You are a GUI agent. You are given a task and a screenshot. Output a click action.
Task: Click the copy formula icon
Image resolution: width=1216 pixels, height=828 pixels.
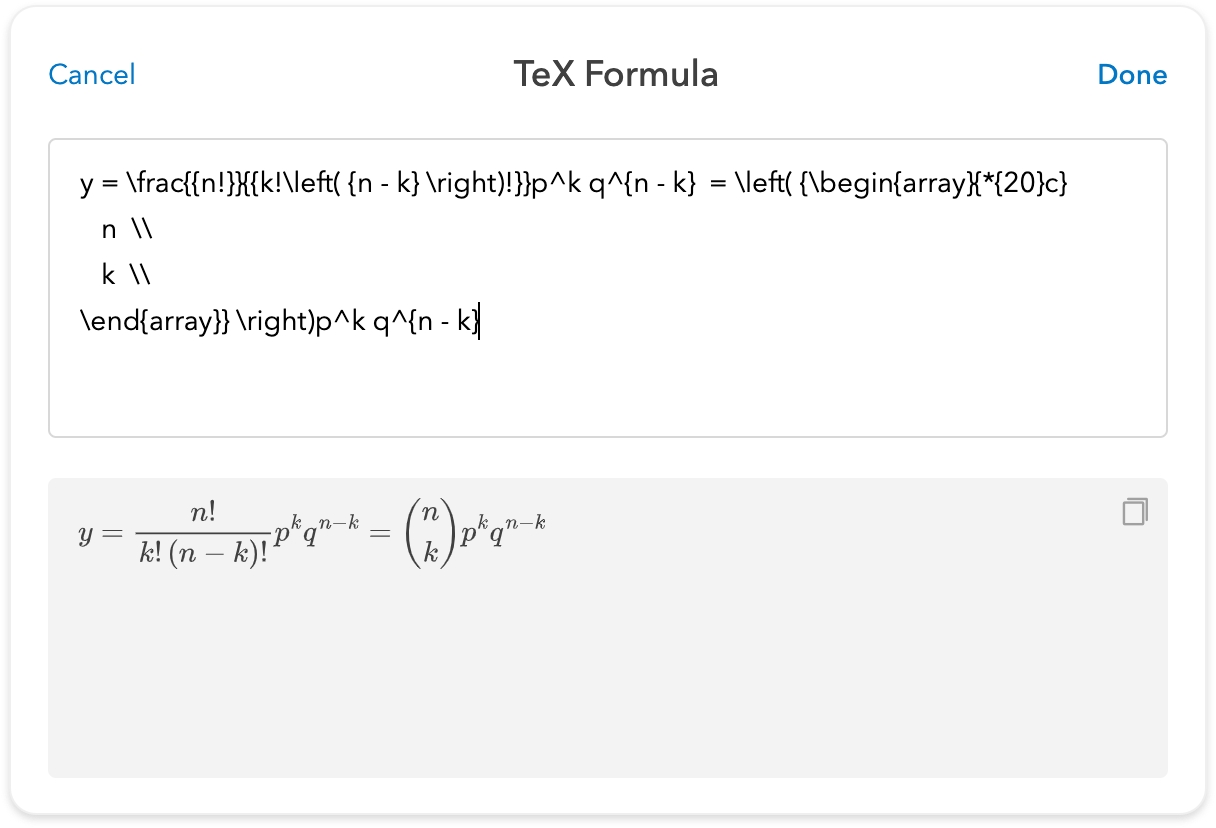click(x=1134, y=512)
